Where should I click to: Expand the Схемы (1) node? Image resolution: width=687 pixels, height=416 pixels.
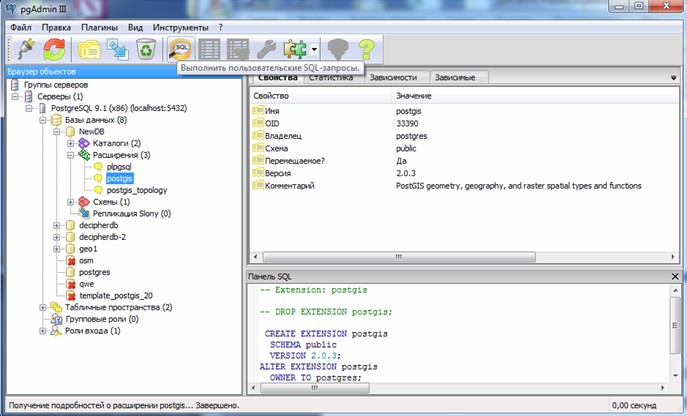[x=71, y=202]
